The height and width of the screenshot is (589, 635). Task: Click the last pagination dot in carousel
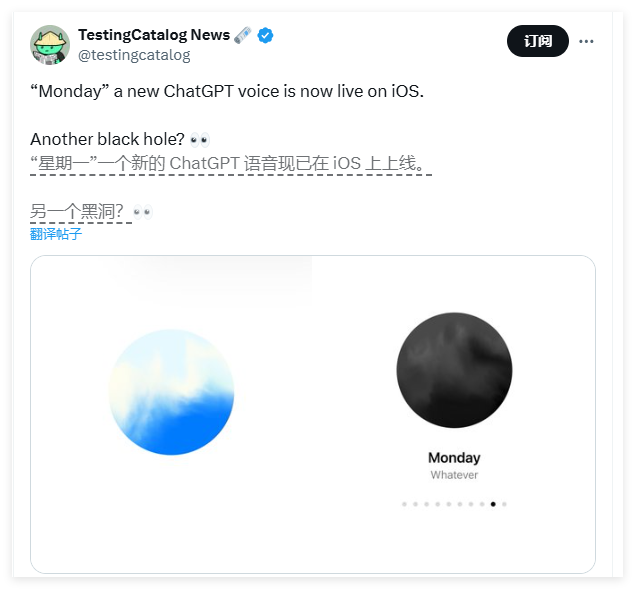tap(504, 504)
